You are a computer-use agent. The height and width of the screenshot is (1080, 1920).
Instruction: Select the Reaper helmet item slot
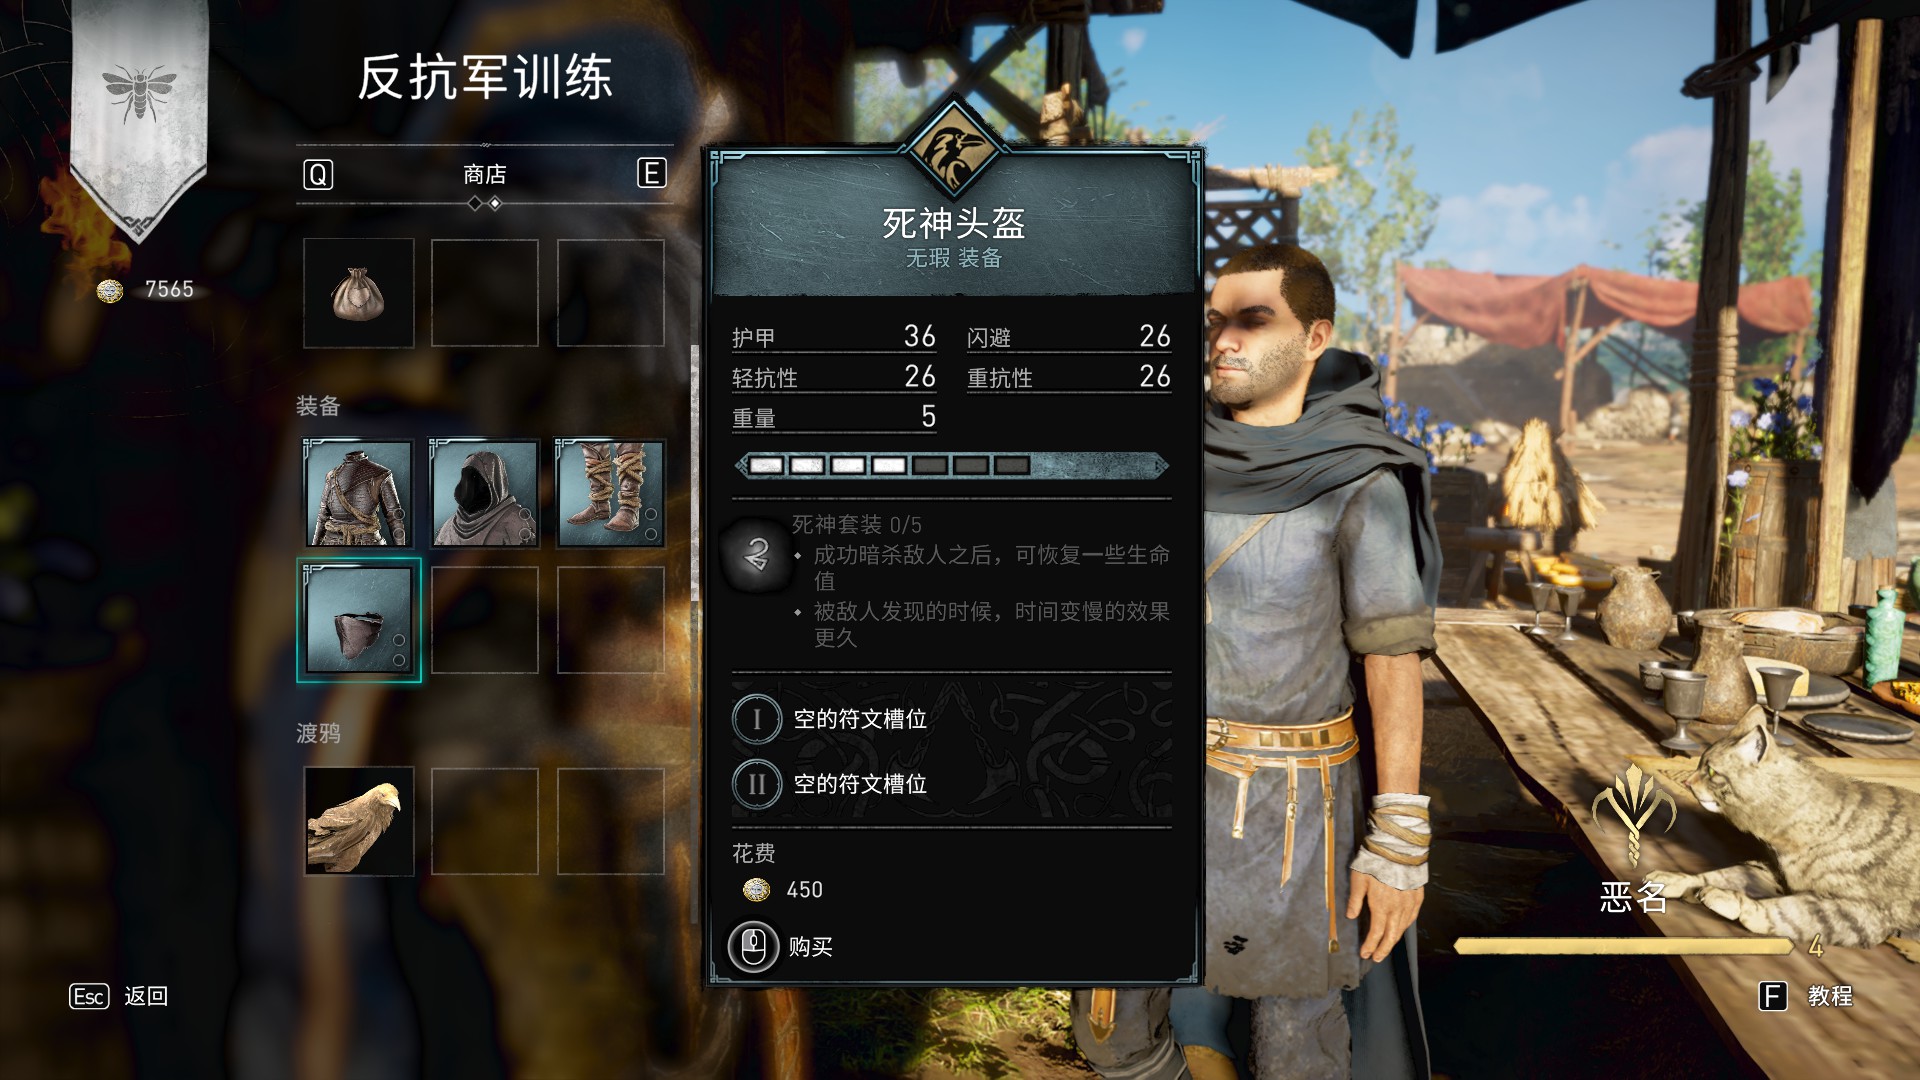(x=359, y=620)
